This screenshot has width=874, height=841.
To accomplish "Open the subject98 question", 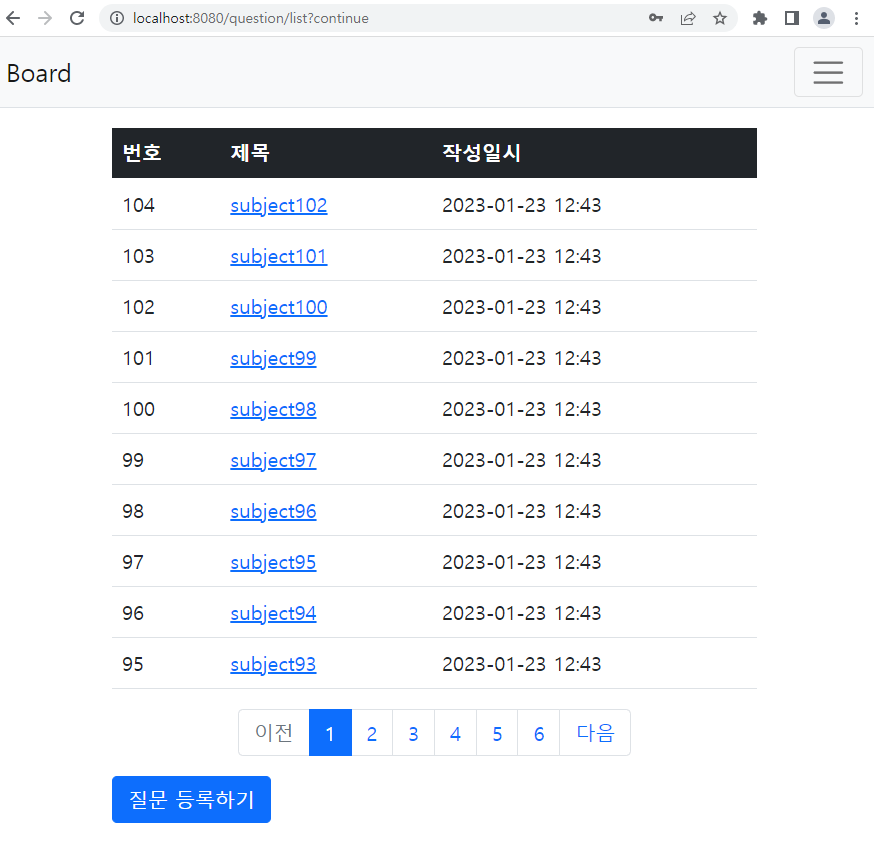I will tap(273, 409).
